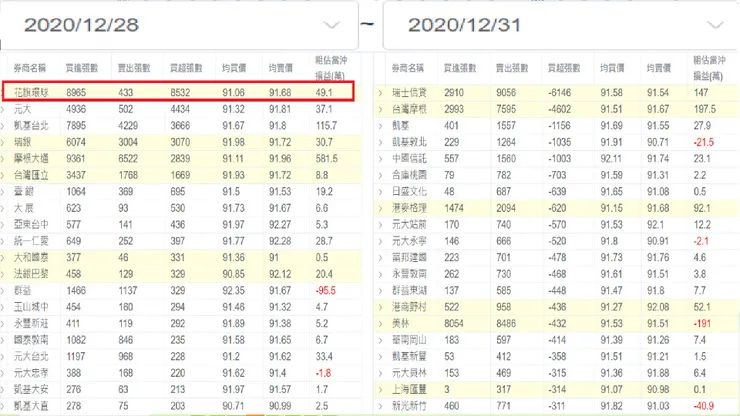
Task: Open the end date dropdown 2020/12/31
Action: click(561, 25)
